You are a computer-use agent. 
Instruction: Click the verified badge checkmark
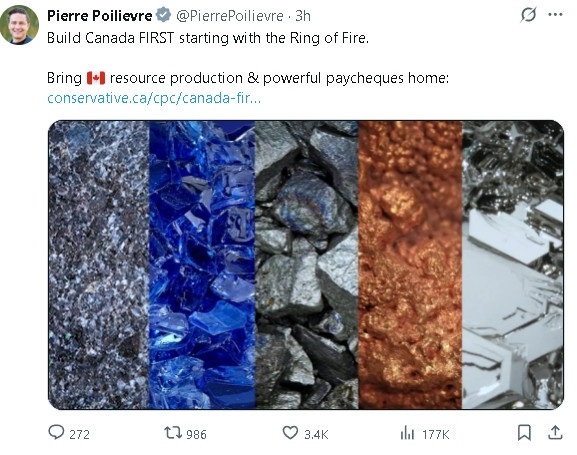tap(163, 15)
